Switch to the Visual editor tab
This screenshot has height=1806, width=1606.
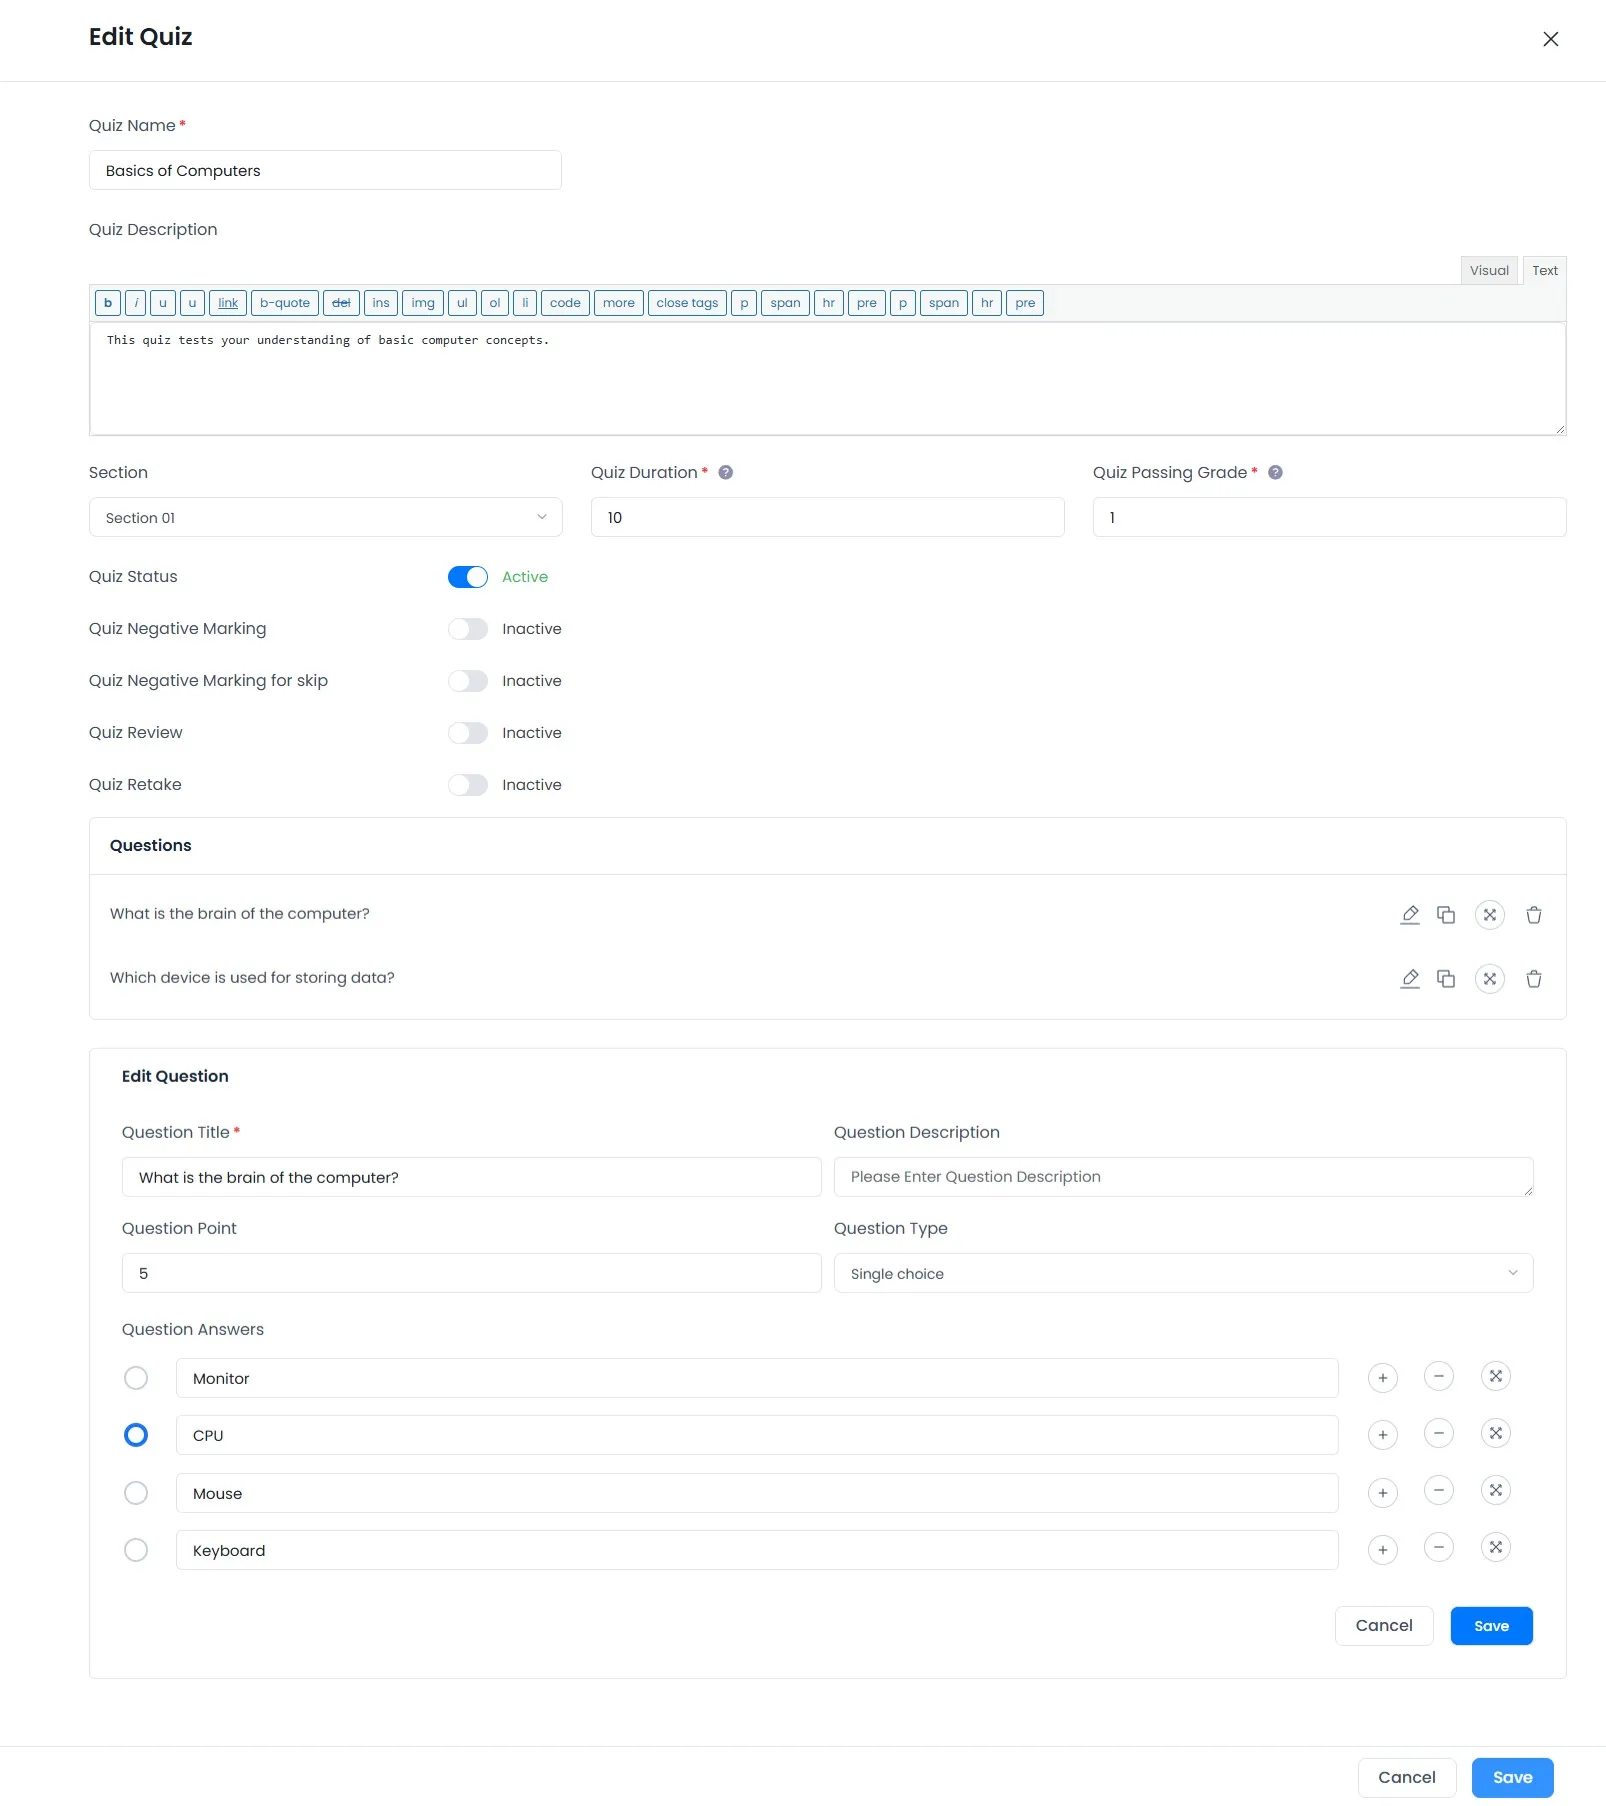pos(1488,271)
